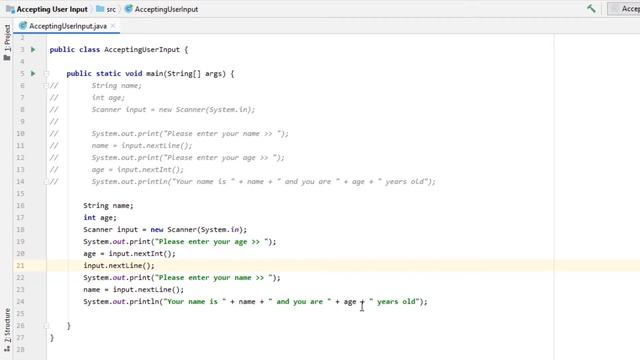Click the text "age = input.nextInt();" in the active code
Screen dimensions: 640x360
tap(129, 253)
